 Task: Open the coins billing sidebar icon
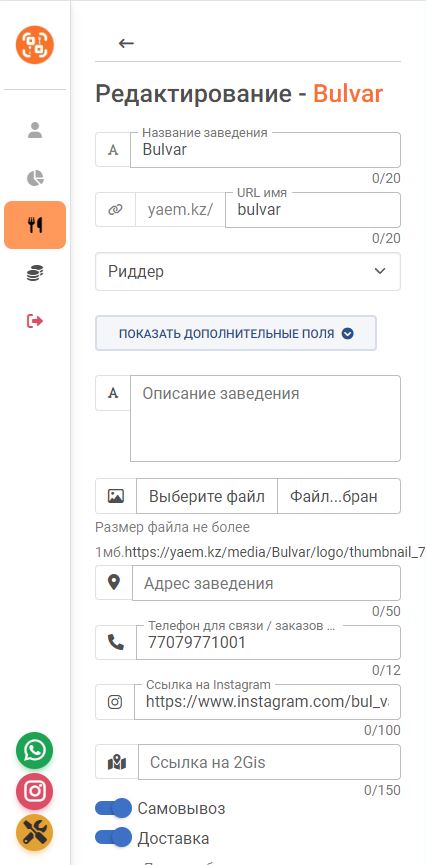click(x=35, y=273)
